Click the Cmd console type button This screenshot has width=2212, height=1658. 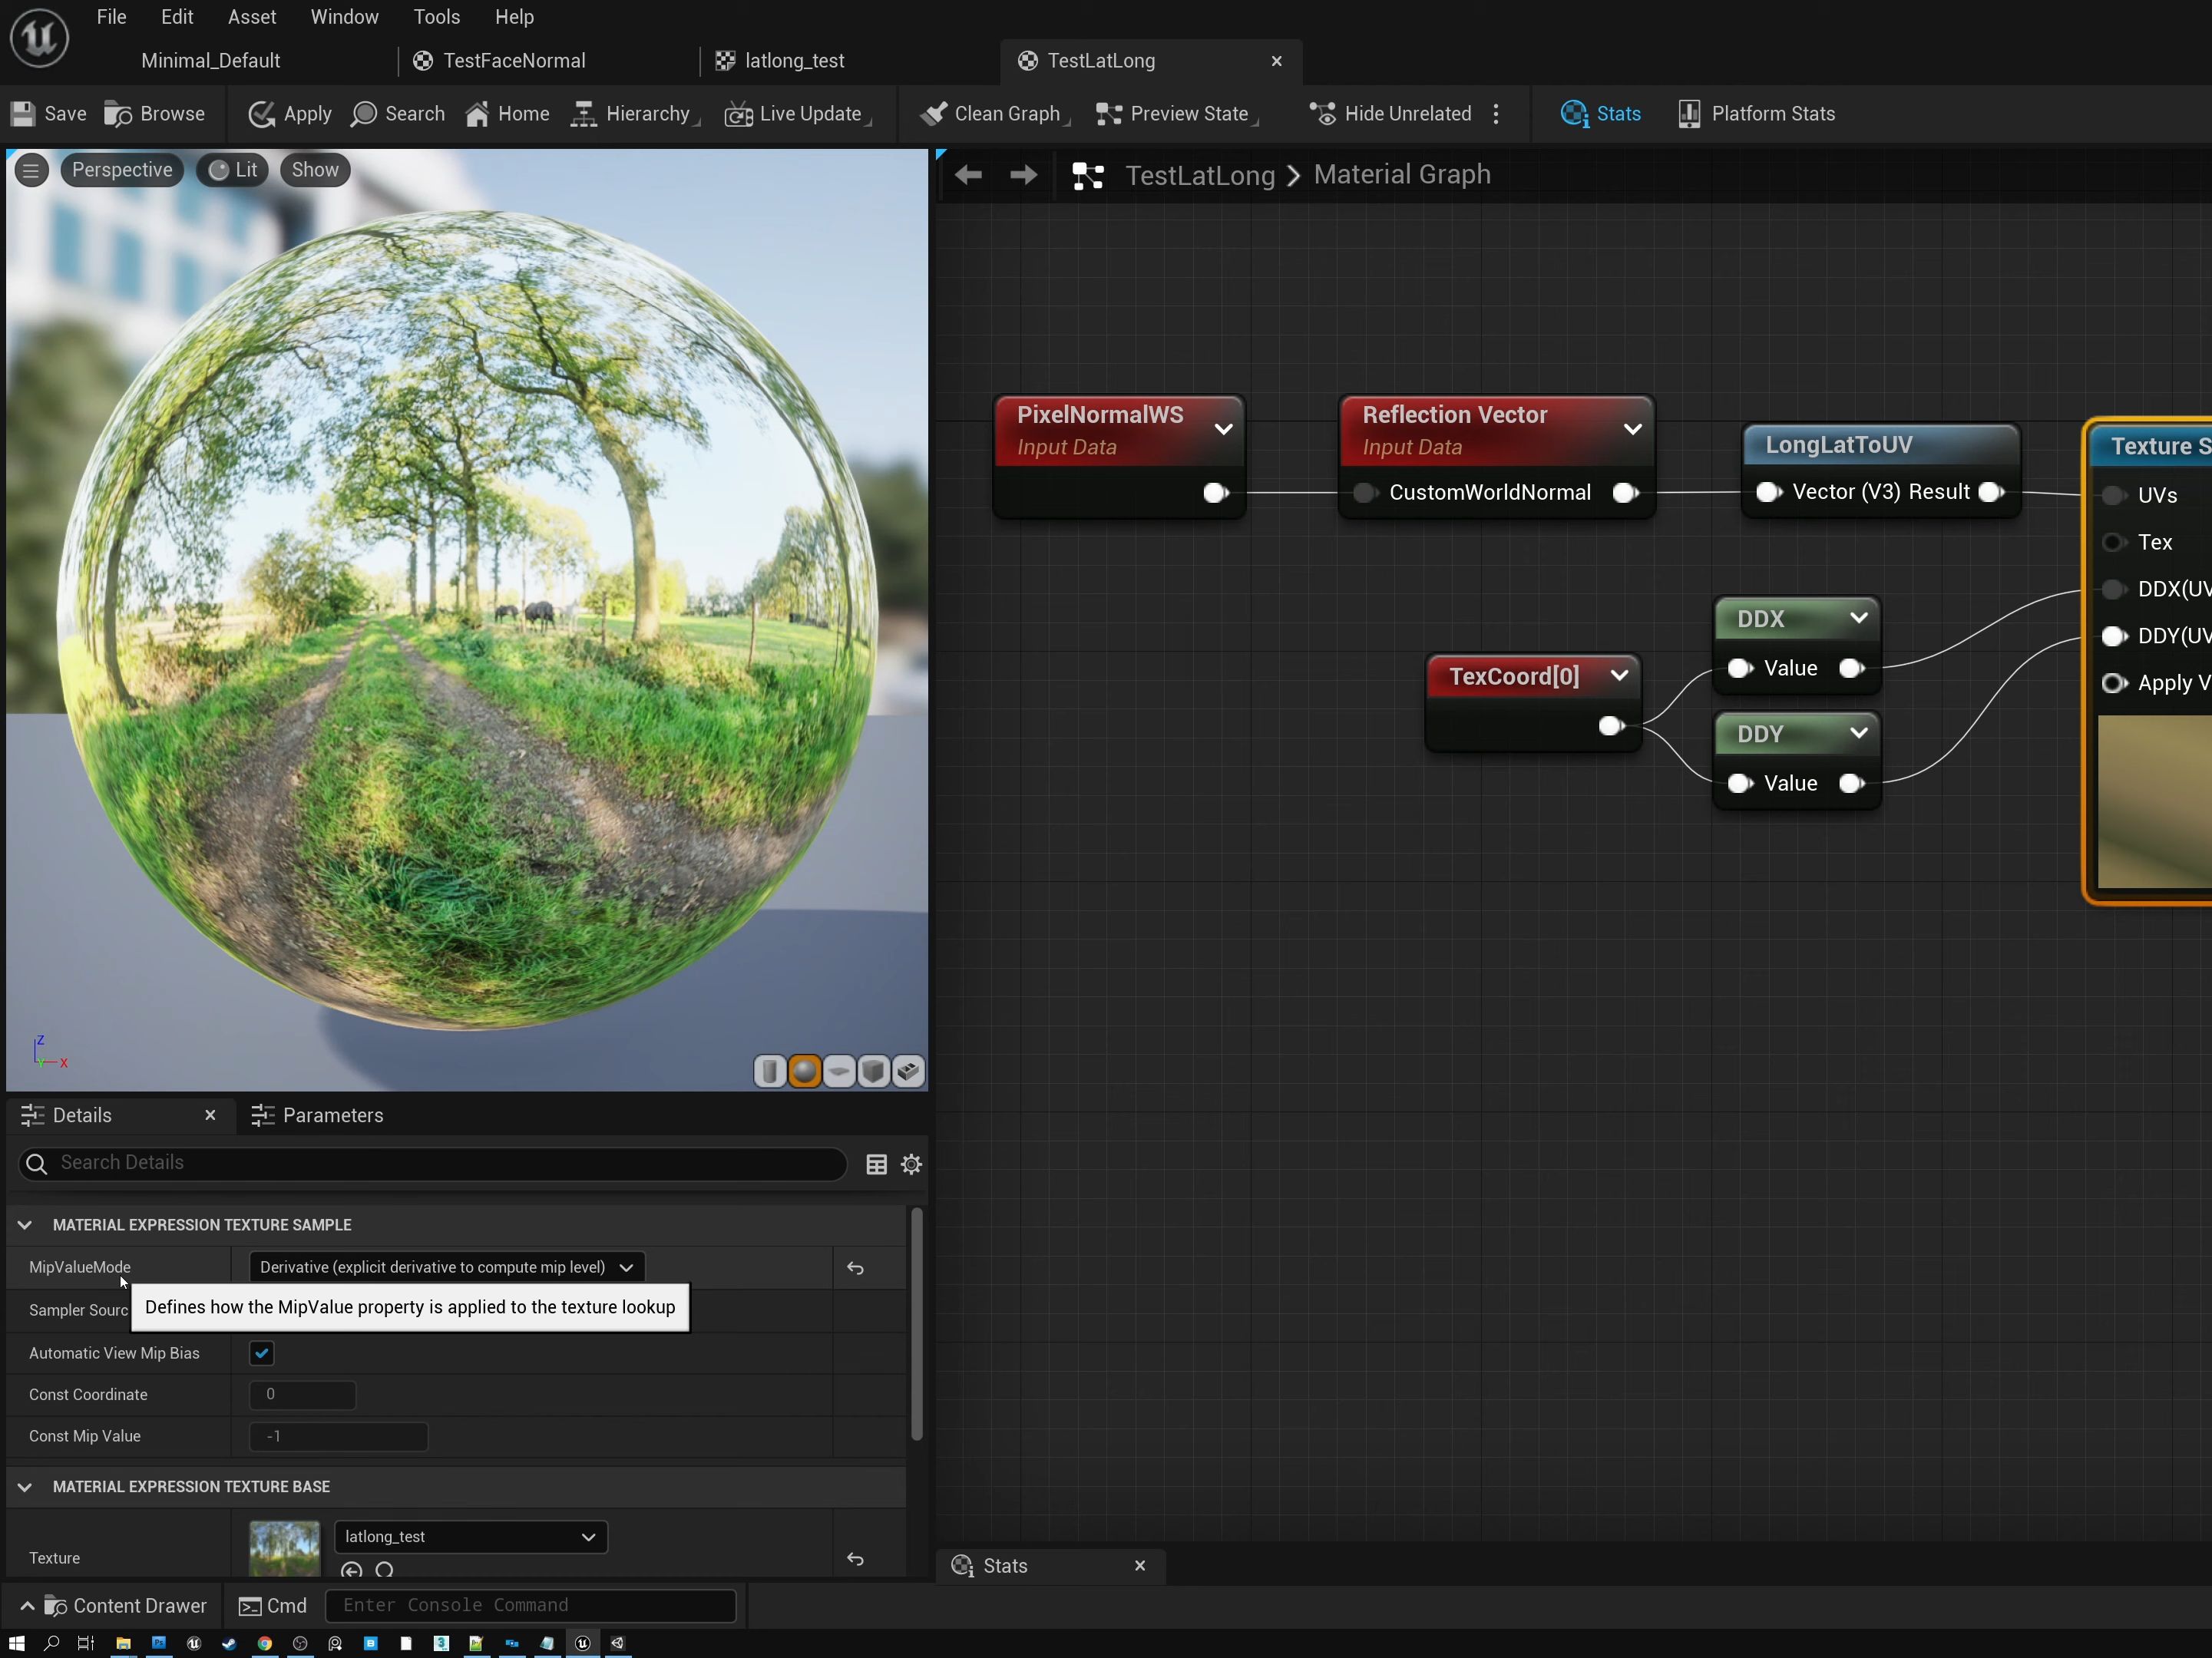(273, 1607)
